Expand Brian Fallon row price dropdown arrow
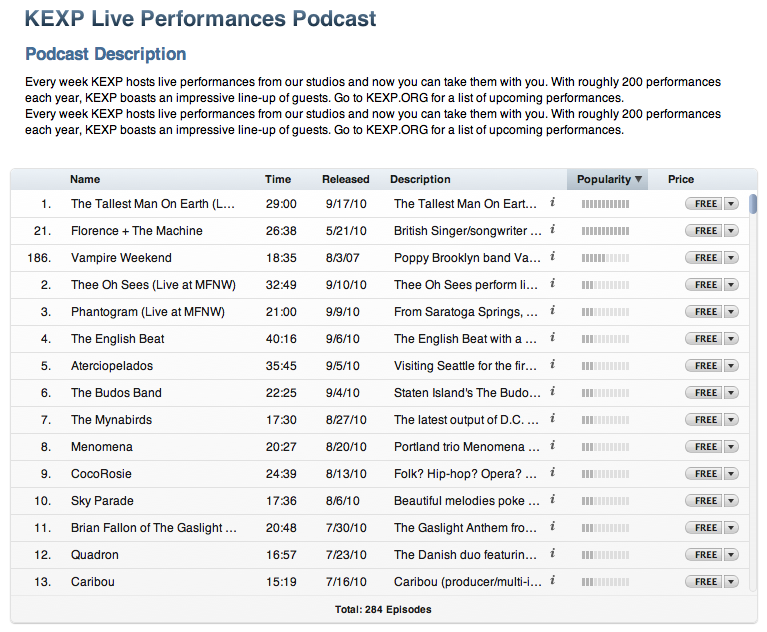Screen dimensions: 767x632 coord(731,528)
